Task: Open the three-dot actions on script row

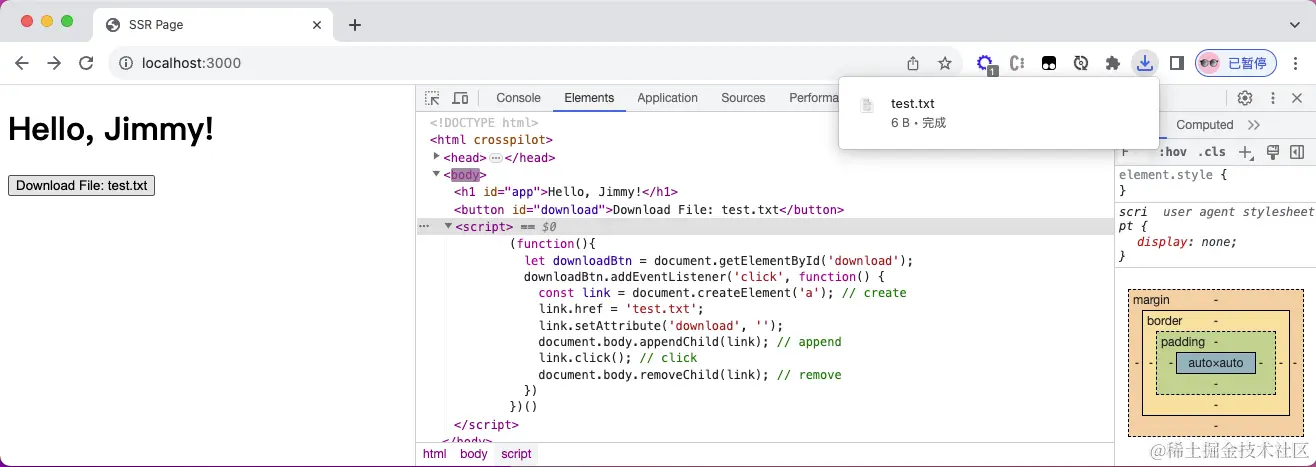Action: point(424,226)
